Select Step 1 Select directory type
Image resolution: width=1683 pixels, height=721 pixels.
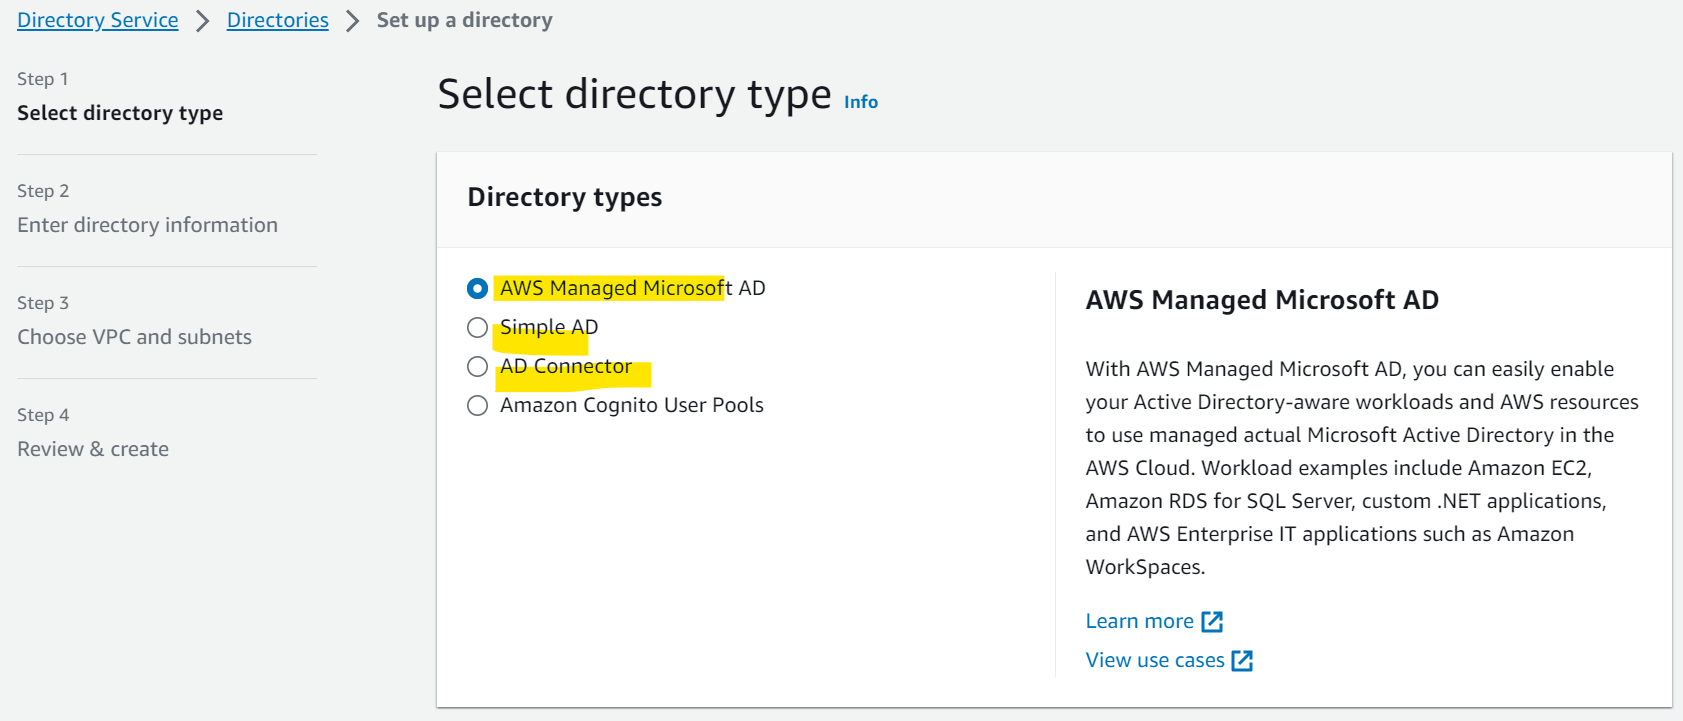point(120,97)
